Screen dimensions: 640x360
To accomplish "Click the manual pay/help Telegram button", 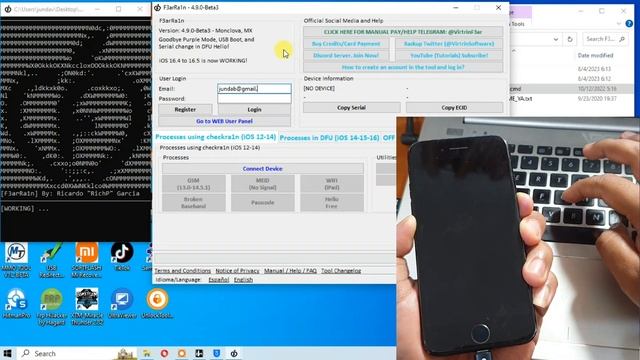I will pyautogui.click(x=403, y=32).
